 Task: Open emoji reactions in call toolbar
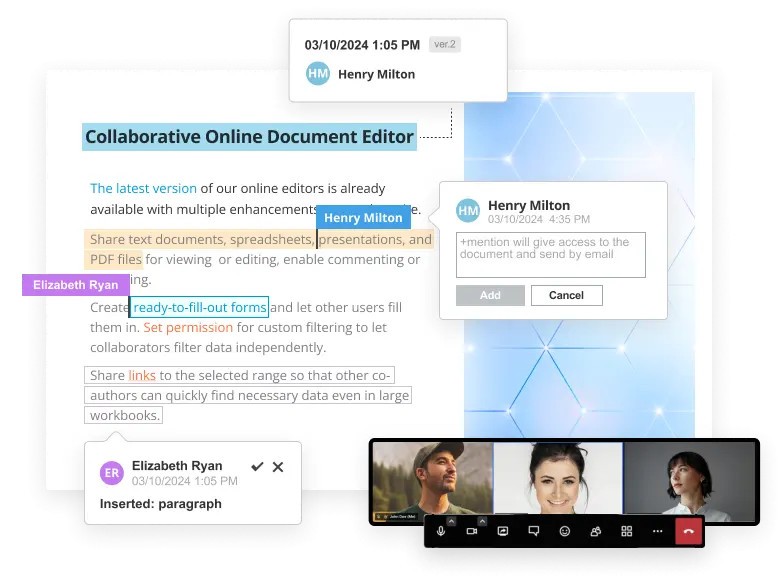pos(565,531)
